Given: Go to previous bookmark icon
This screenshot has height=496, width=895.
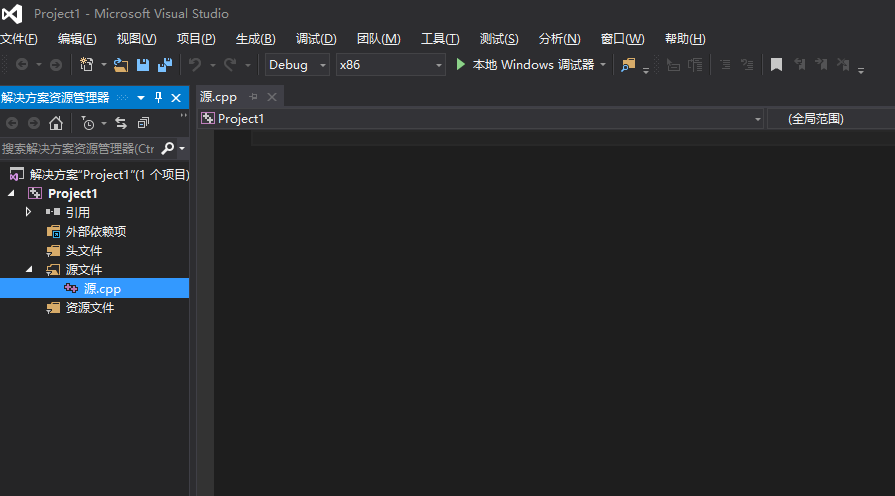Looking at the screenshot, I should pyautogui.click(x=800, y=64).
